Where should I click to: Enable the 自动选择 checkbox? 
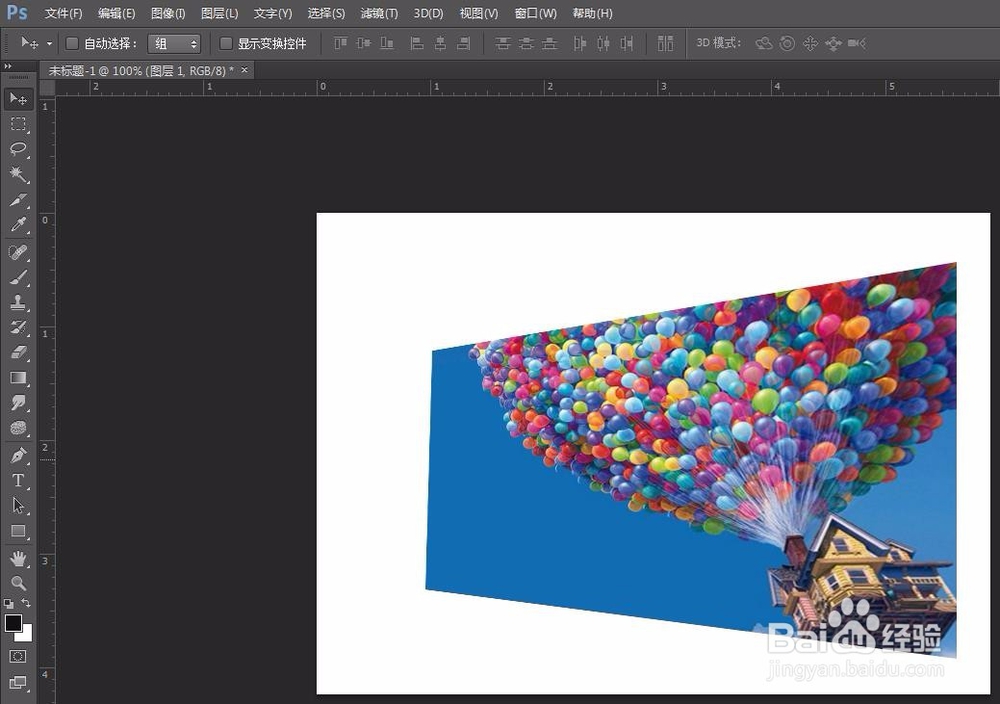point(72,43)
